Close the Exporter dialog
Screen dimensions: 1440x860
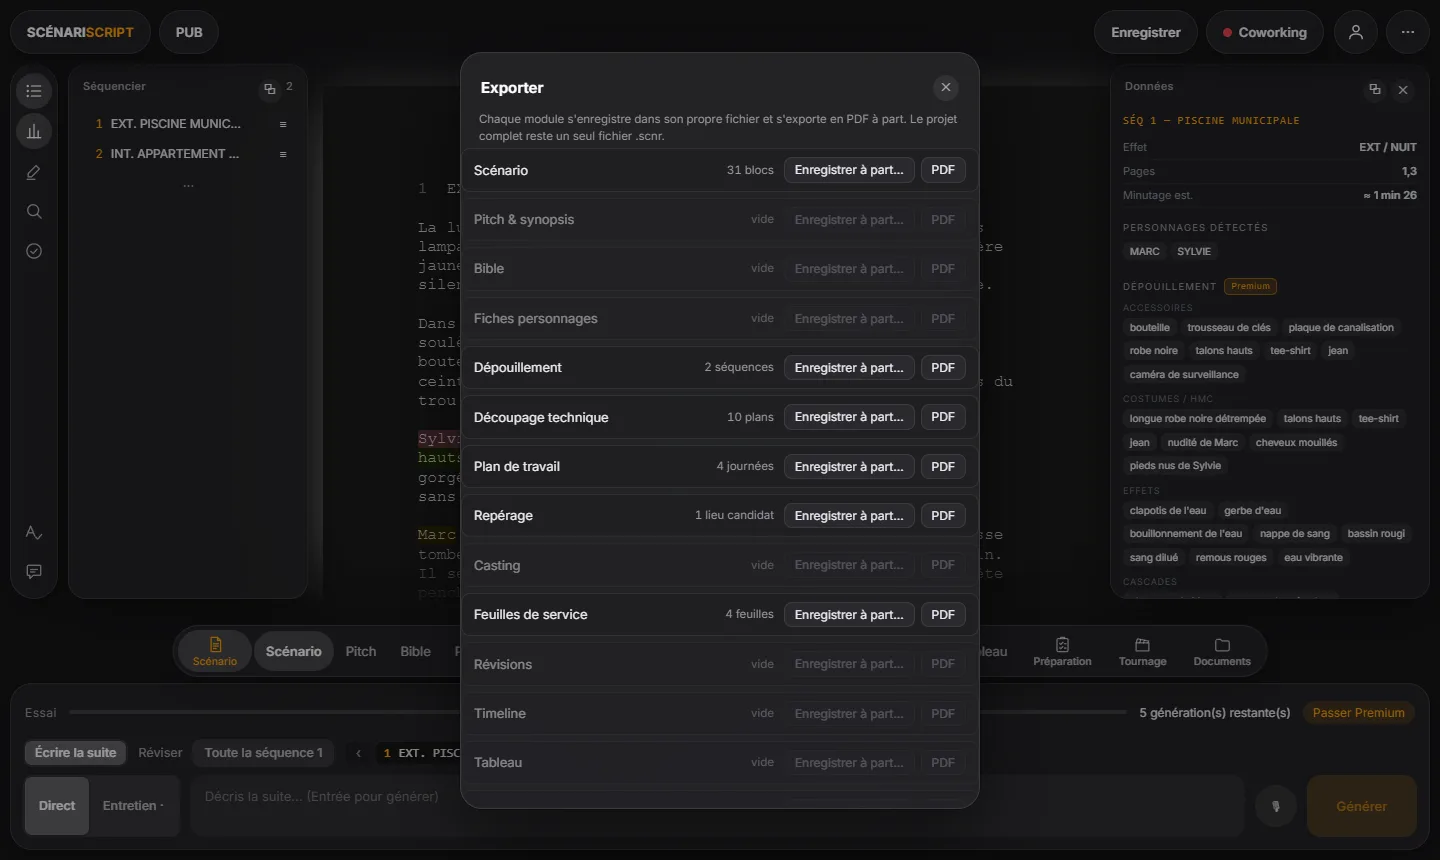946,87
